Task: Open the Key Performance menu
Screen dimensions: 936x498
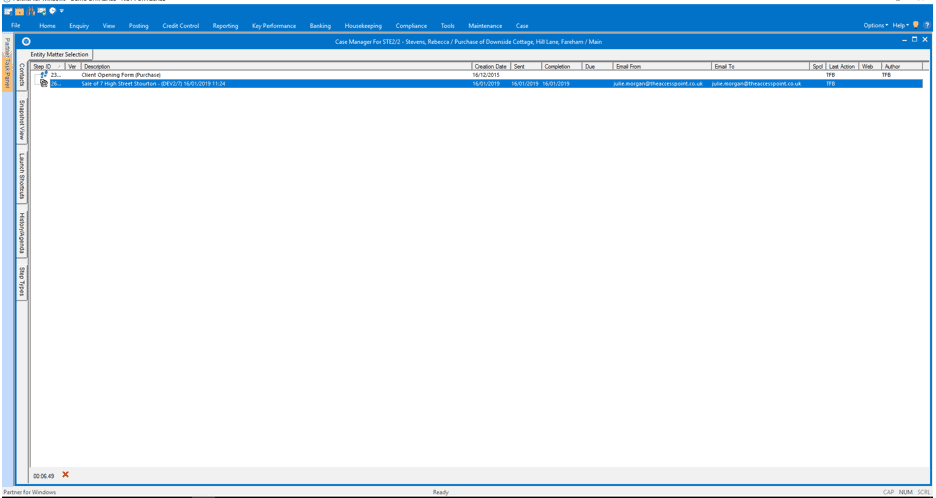Action: click(x=274, y=26)
